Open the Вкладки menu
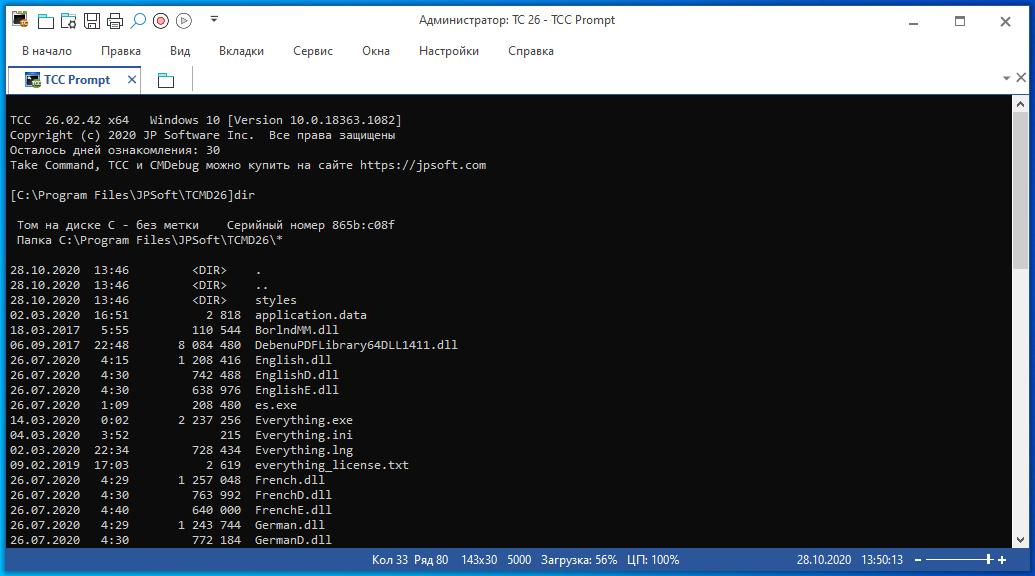Viewport: 1035px width, 576px height. tap(241, 51)
